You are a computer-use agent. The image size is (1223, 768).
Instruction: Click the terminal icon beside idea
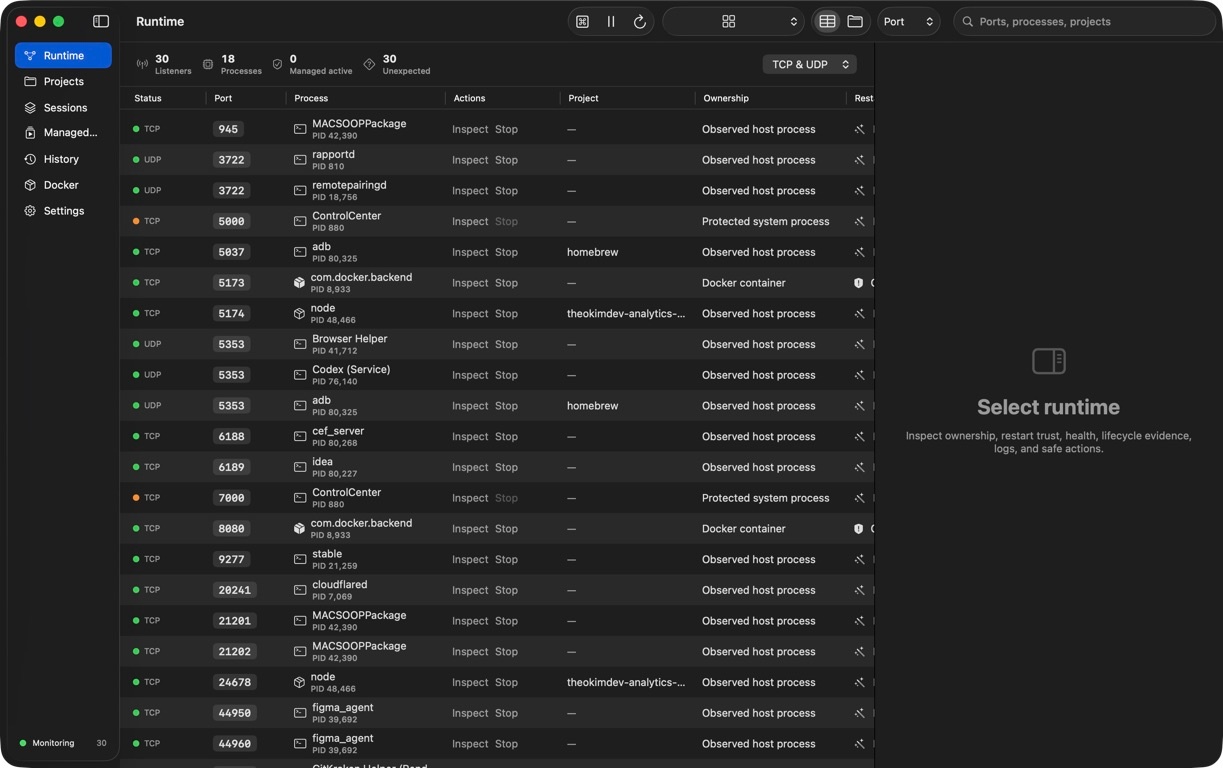click(300, 467)
